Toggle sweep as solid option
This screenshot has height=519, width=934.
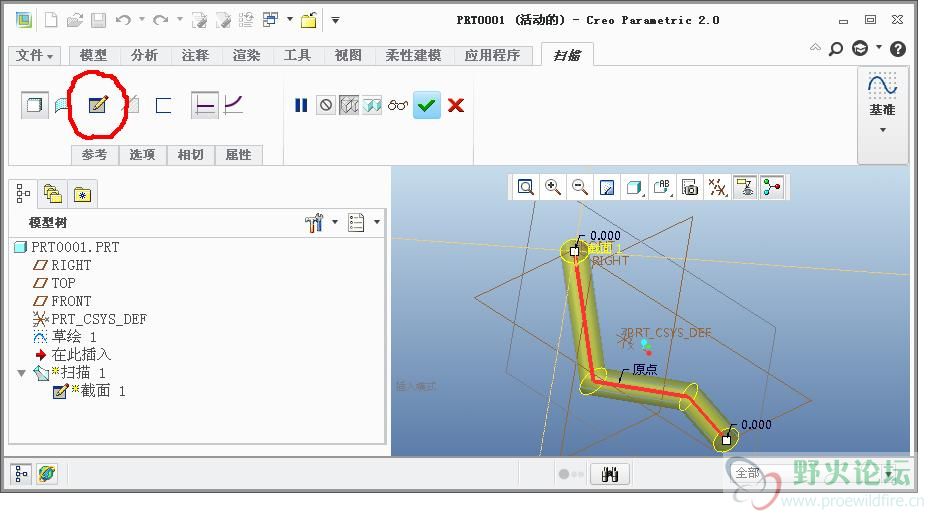pyautogui.click(x=35, y=105)
